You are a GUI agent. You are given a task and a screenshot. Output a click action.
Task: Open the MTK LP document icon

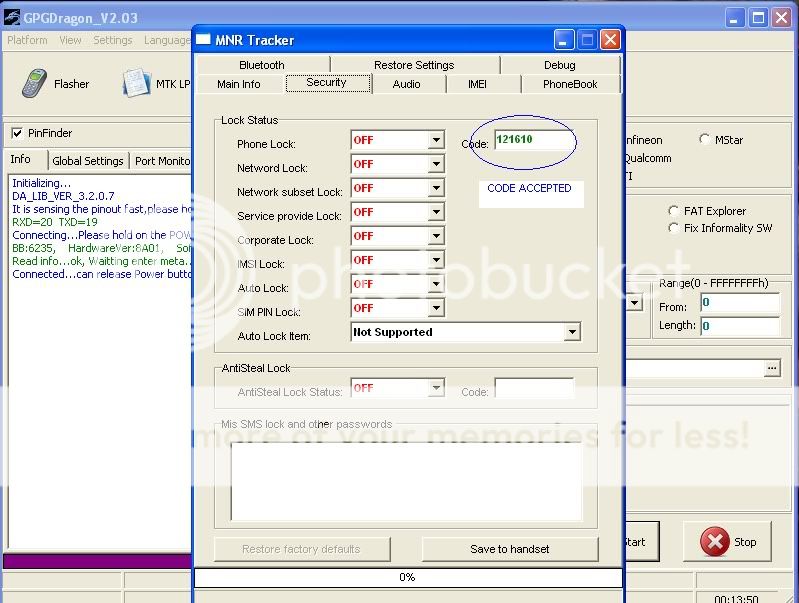(x=137, y=83)
